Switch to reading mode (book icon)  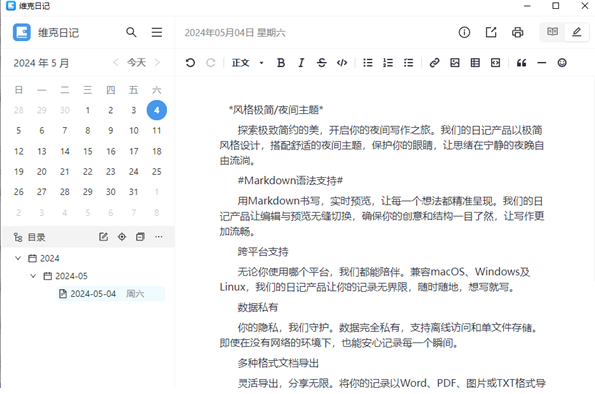pyautogui.click(x=552, y=32)
